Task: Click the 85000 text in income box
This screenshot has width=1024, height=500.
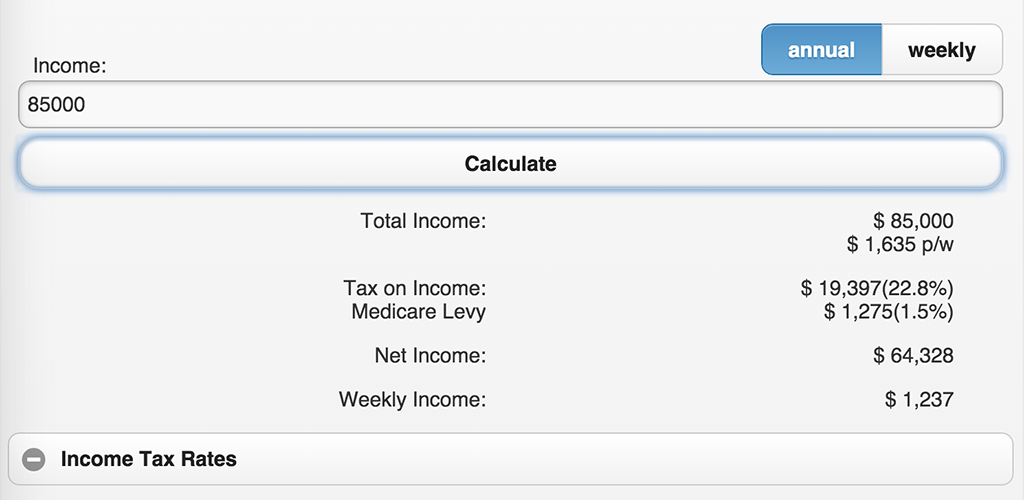Action: point(56,104)
